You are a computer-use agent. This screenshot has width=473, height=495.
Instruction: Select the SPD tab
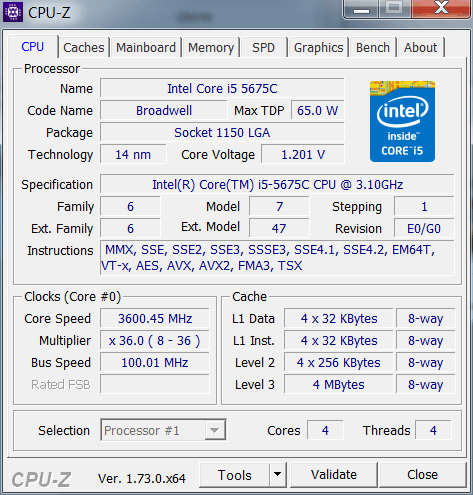[x=263, y=48]
